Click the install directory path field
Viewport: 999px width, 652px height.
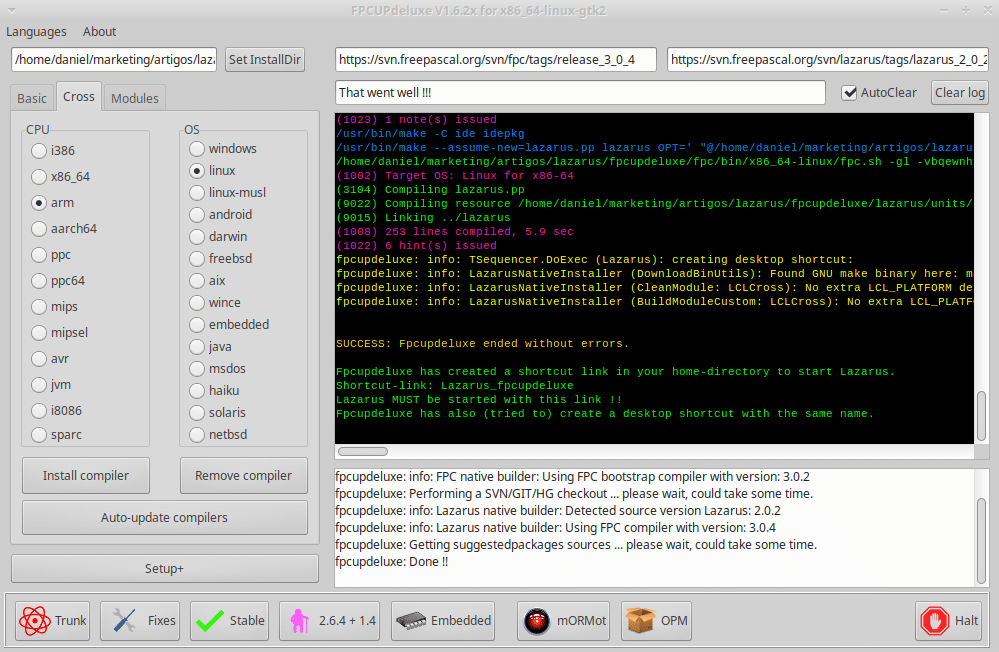pos(114,59)
